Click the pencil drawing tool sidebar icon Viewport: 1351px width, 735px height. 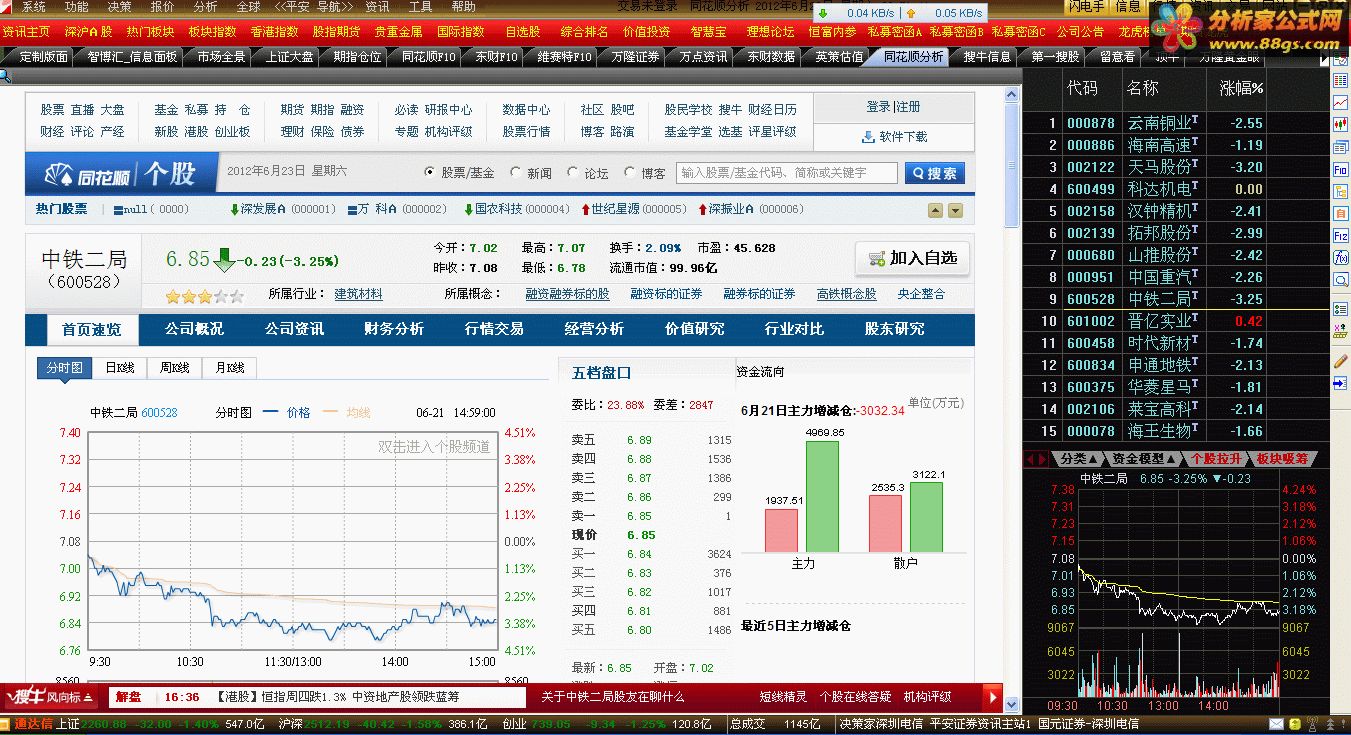[x=1340, y=361]
